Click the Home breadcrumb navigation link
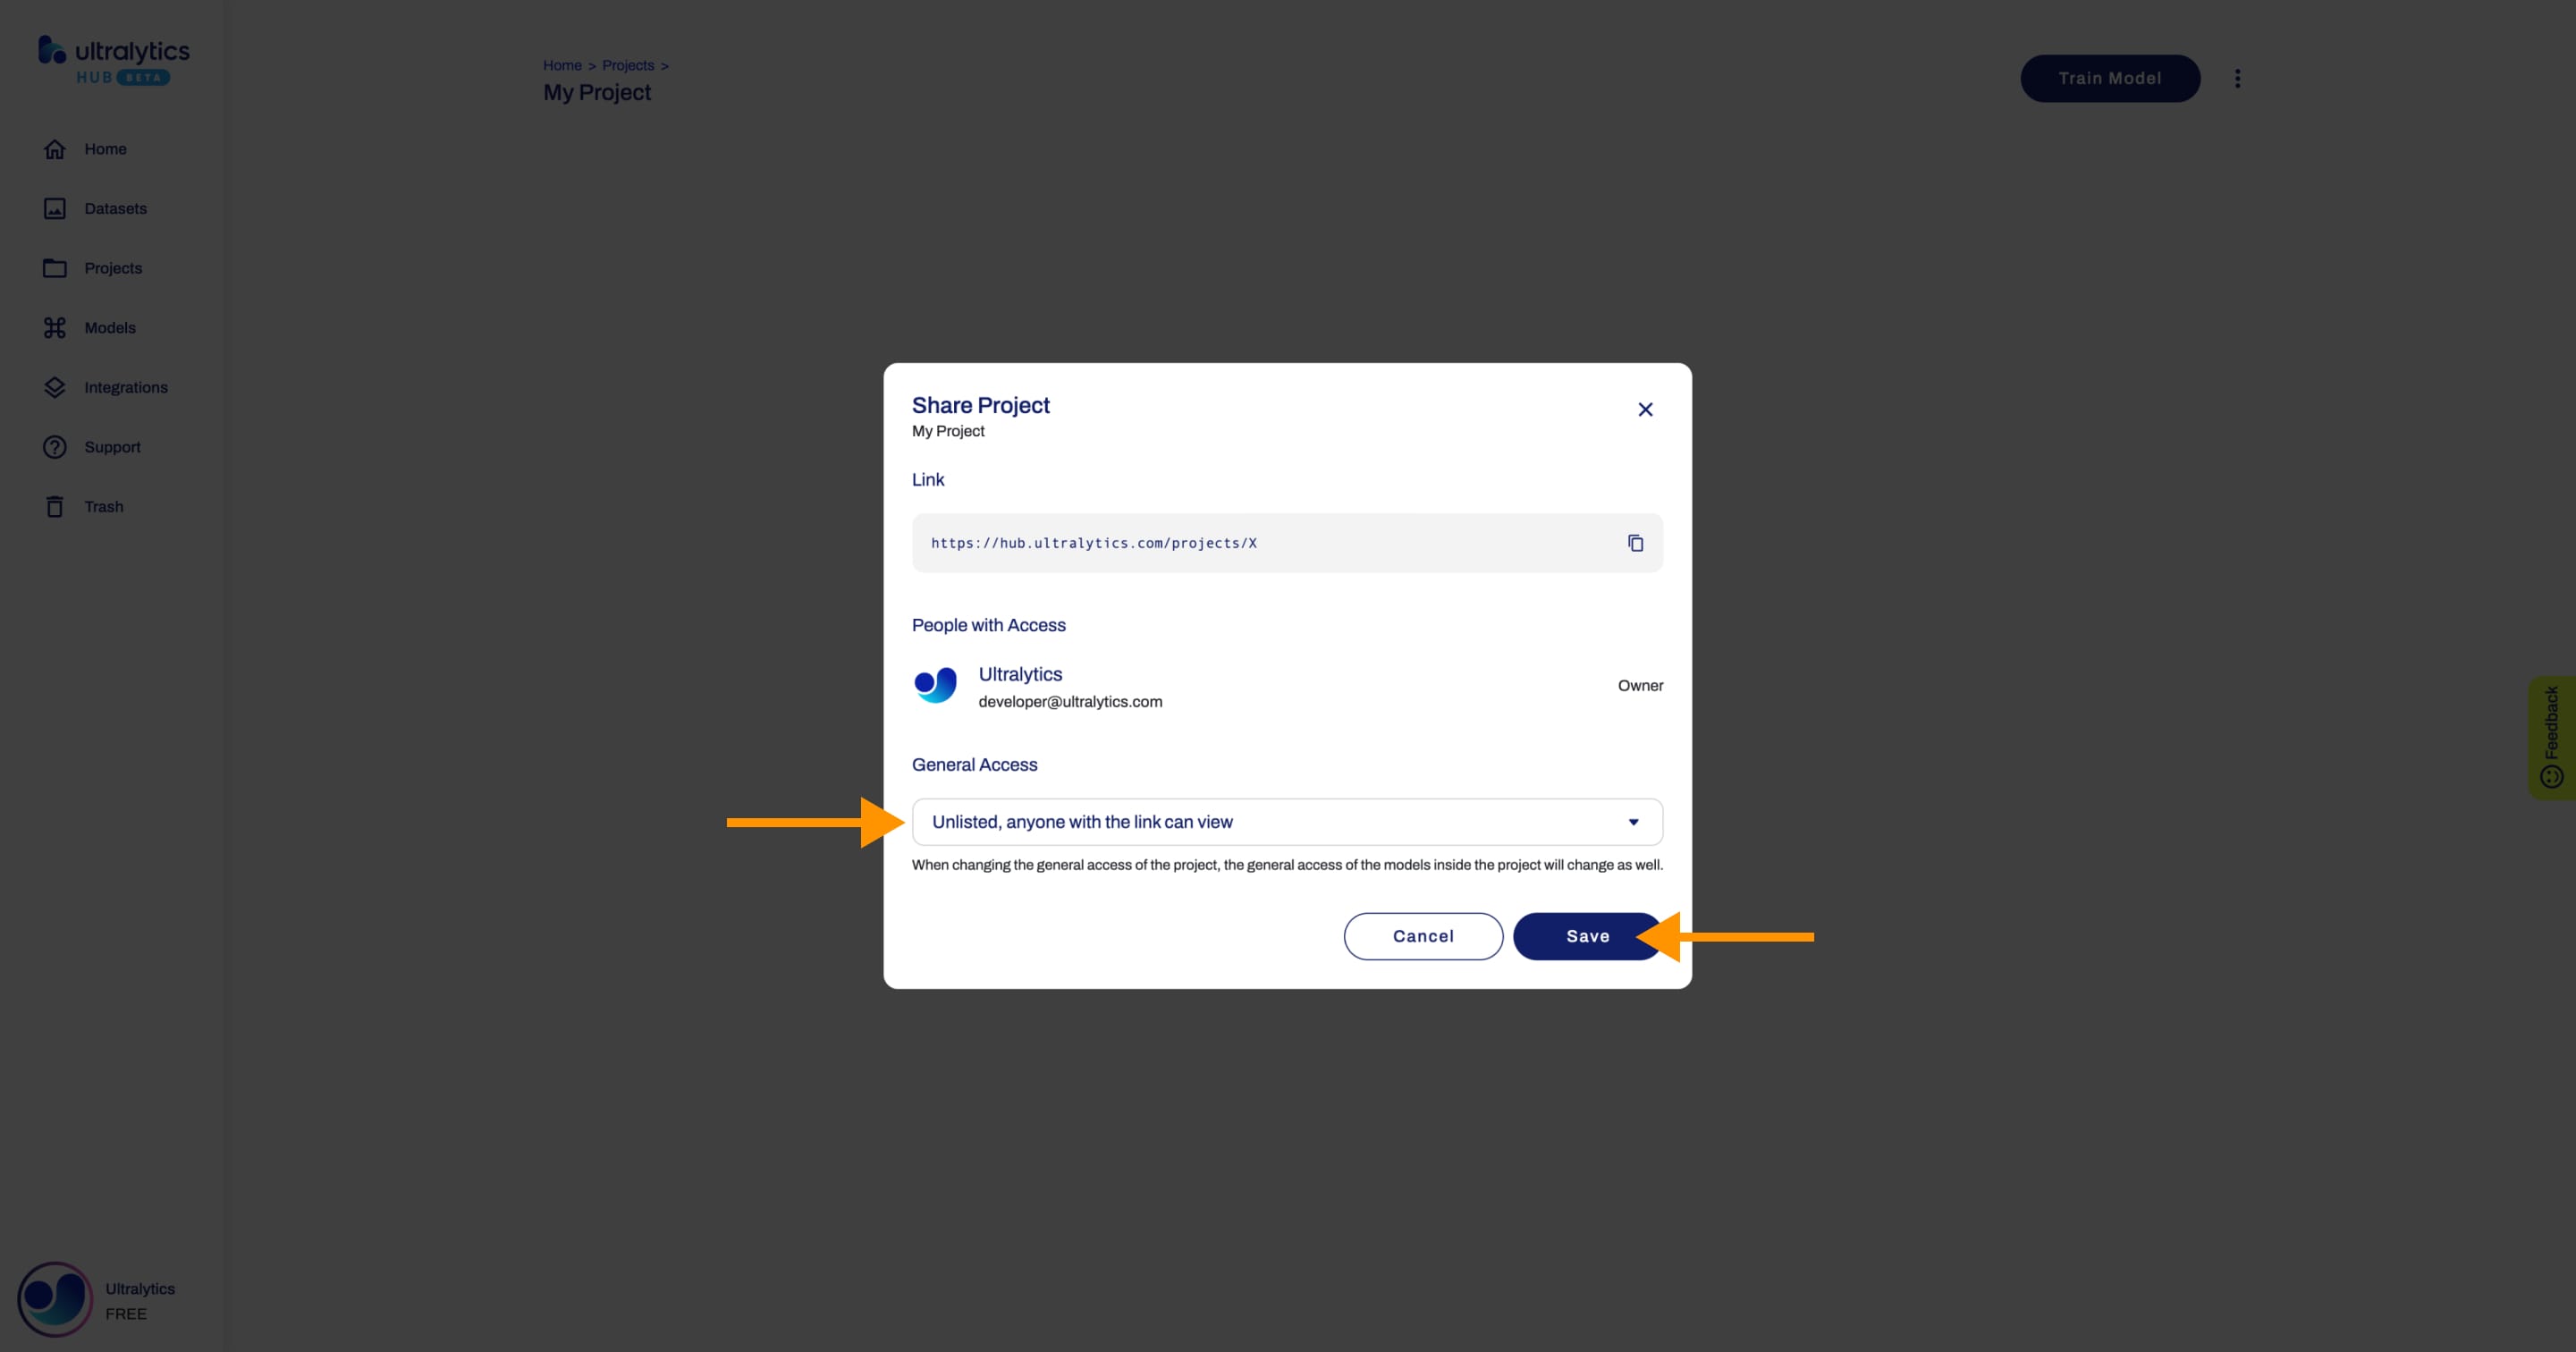Image resolution: width=2576 pixels, height=1352 pixels. click(562, 63)
